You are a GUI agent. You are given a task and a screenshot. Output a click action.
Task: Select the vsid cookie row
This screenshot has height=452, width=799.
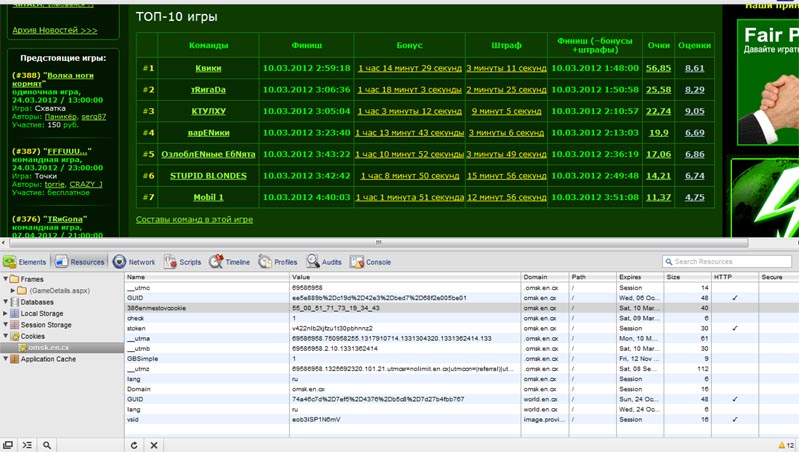point(462,419)
